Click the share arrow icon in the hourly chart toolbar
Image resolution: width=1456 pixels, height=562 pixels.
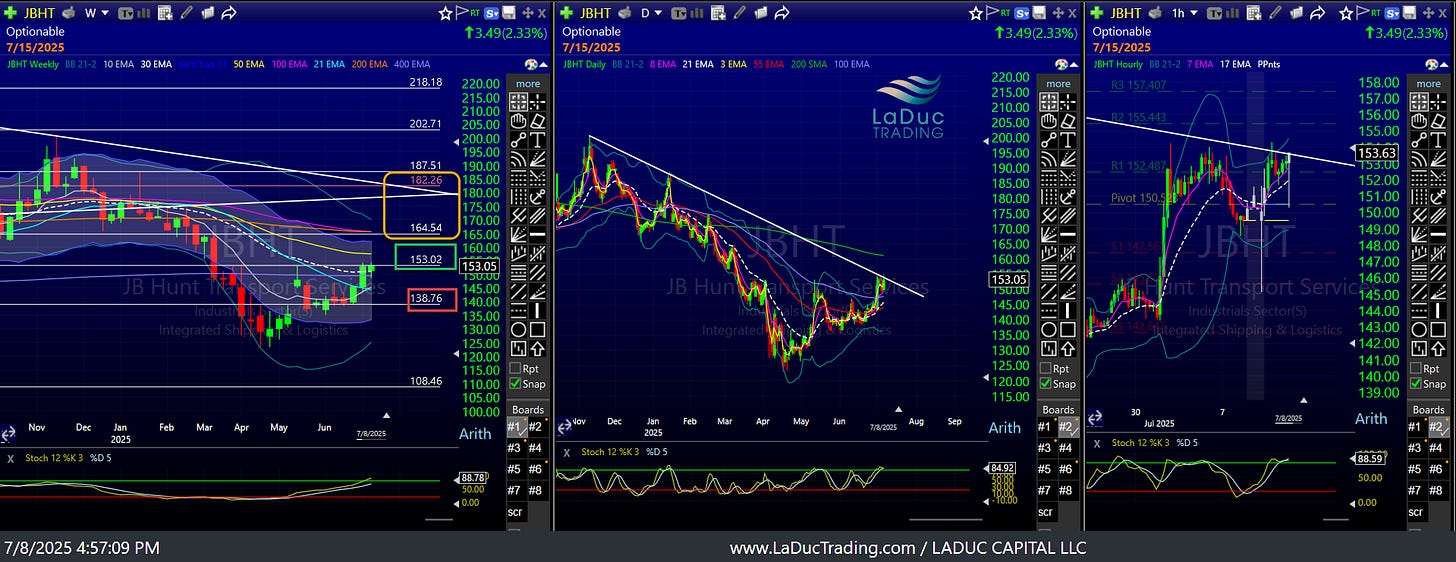(1318, 13)
